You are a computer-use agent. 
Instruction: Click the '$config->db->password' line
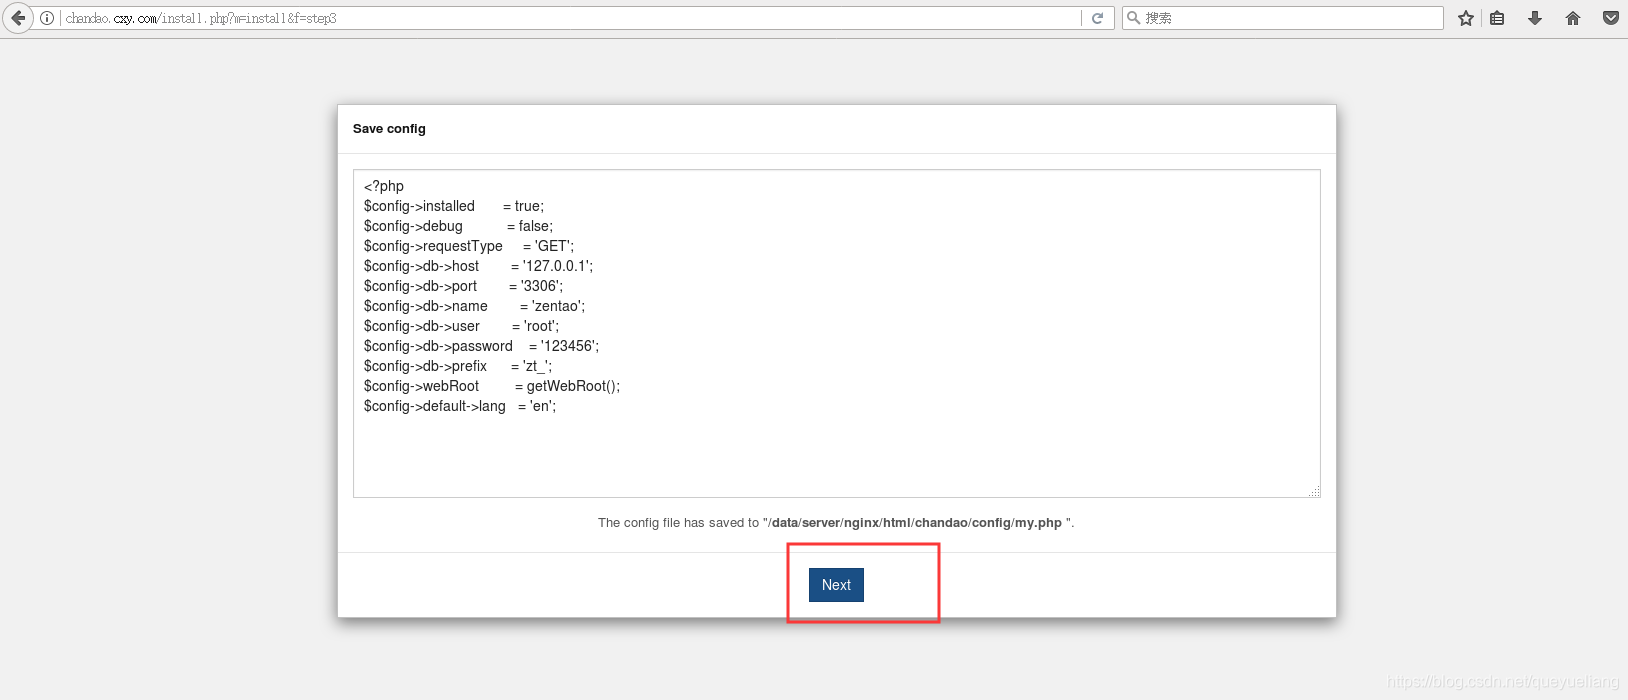tap(481, 346)
